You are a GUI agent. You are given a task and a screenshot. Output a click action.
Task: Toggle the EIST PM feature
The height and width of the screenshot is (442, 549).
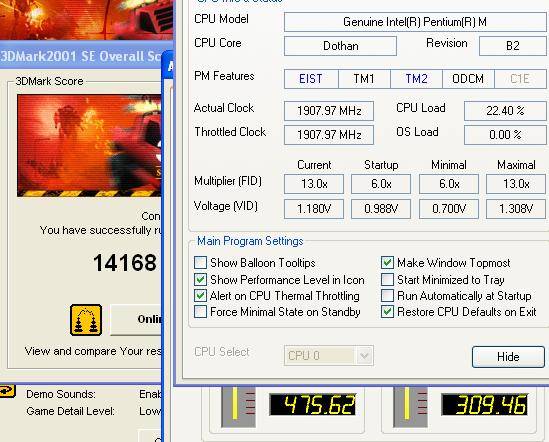[x=311, y=79]
